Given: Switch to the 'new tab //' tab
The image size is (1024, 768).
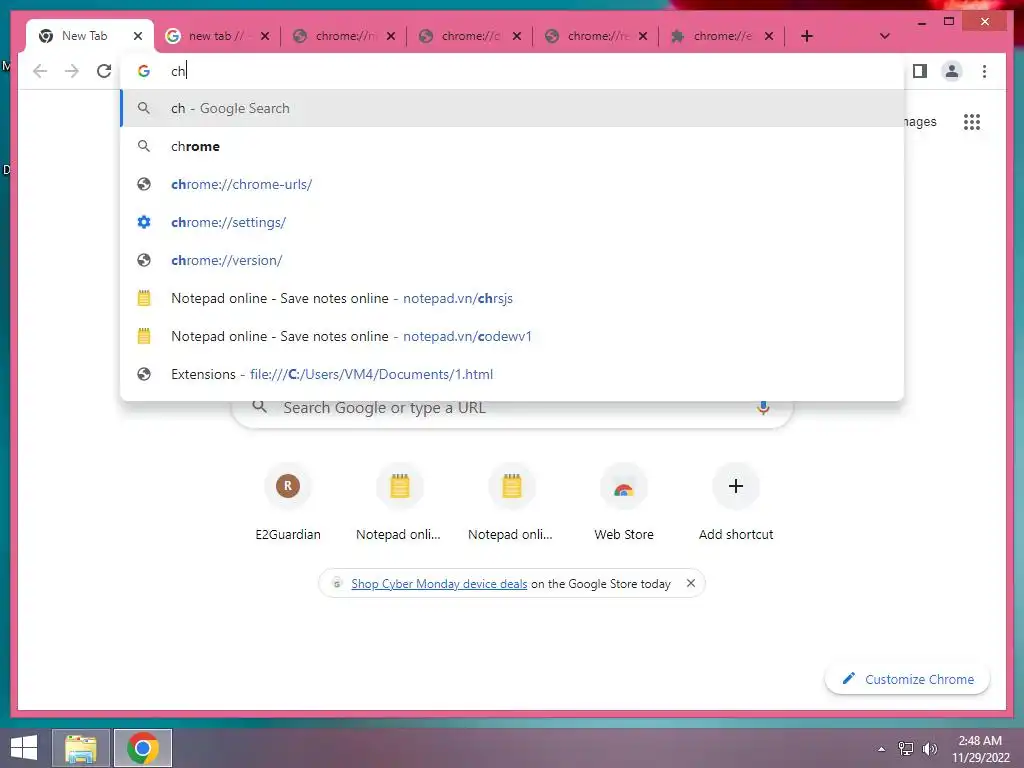Looking at the screenshot, I should [216, 36].
